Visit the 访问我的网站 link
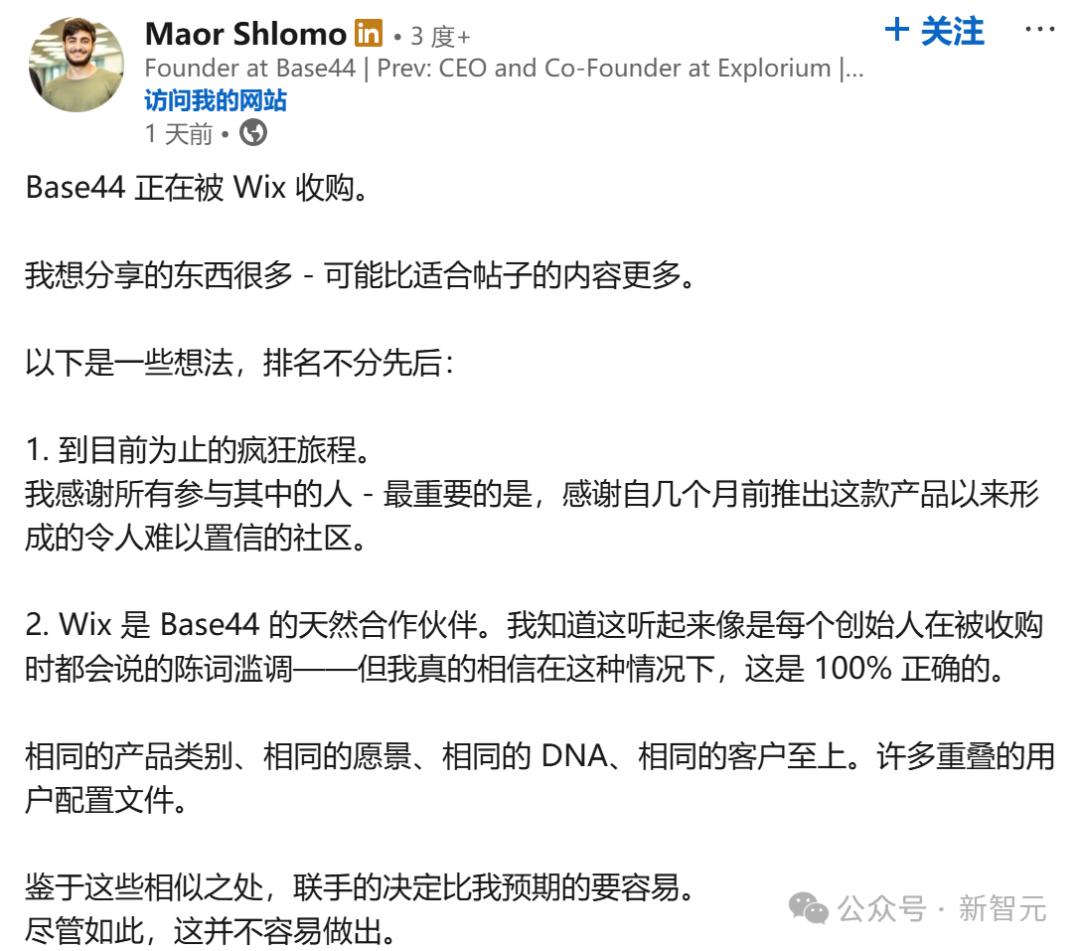 [x=215, y=101]
